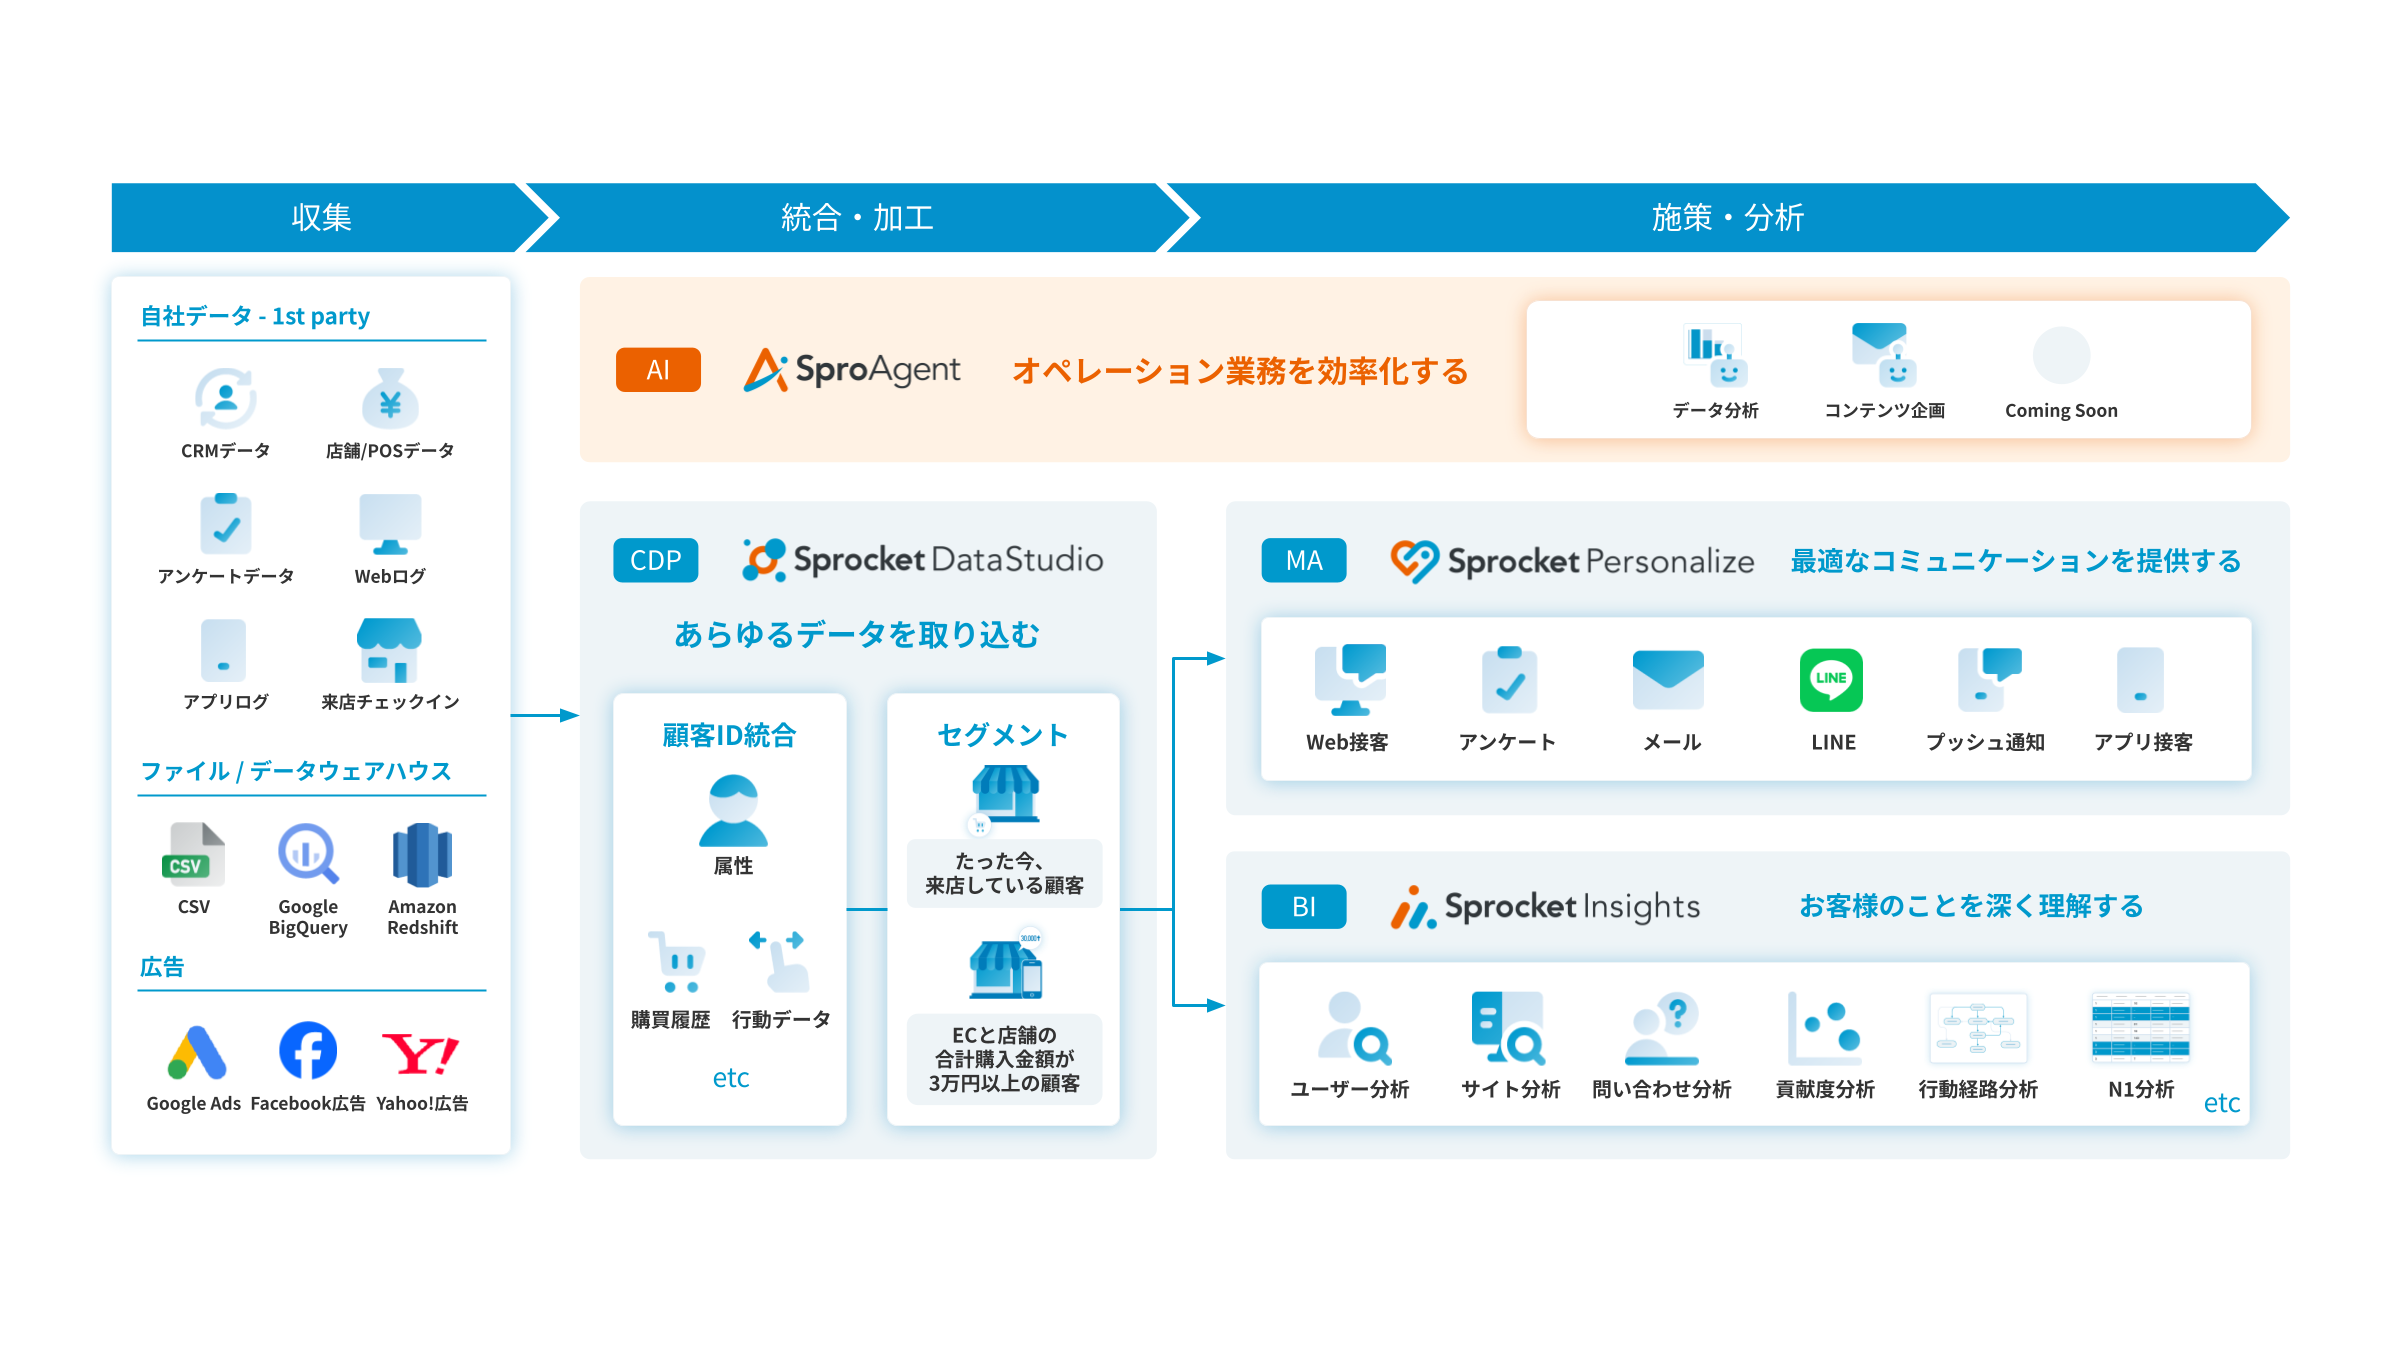Click the CRMデータ icon
Image resolution: width=2400 pixels, height=1350 pixels.
tap(226, 398)
